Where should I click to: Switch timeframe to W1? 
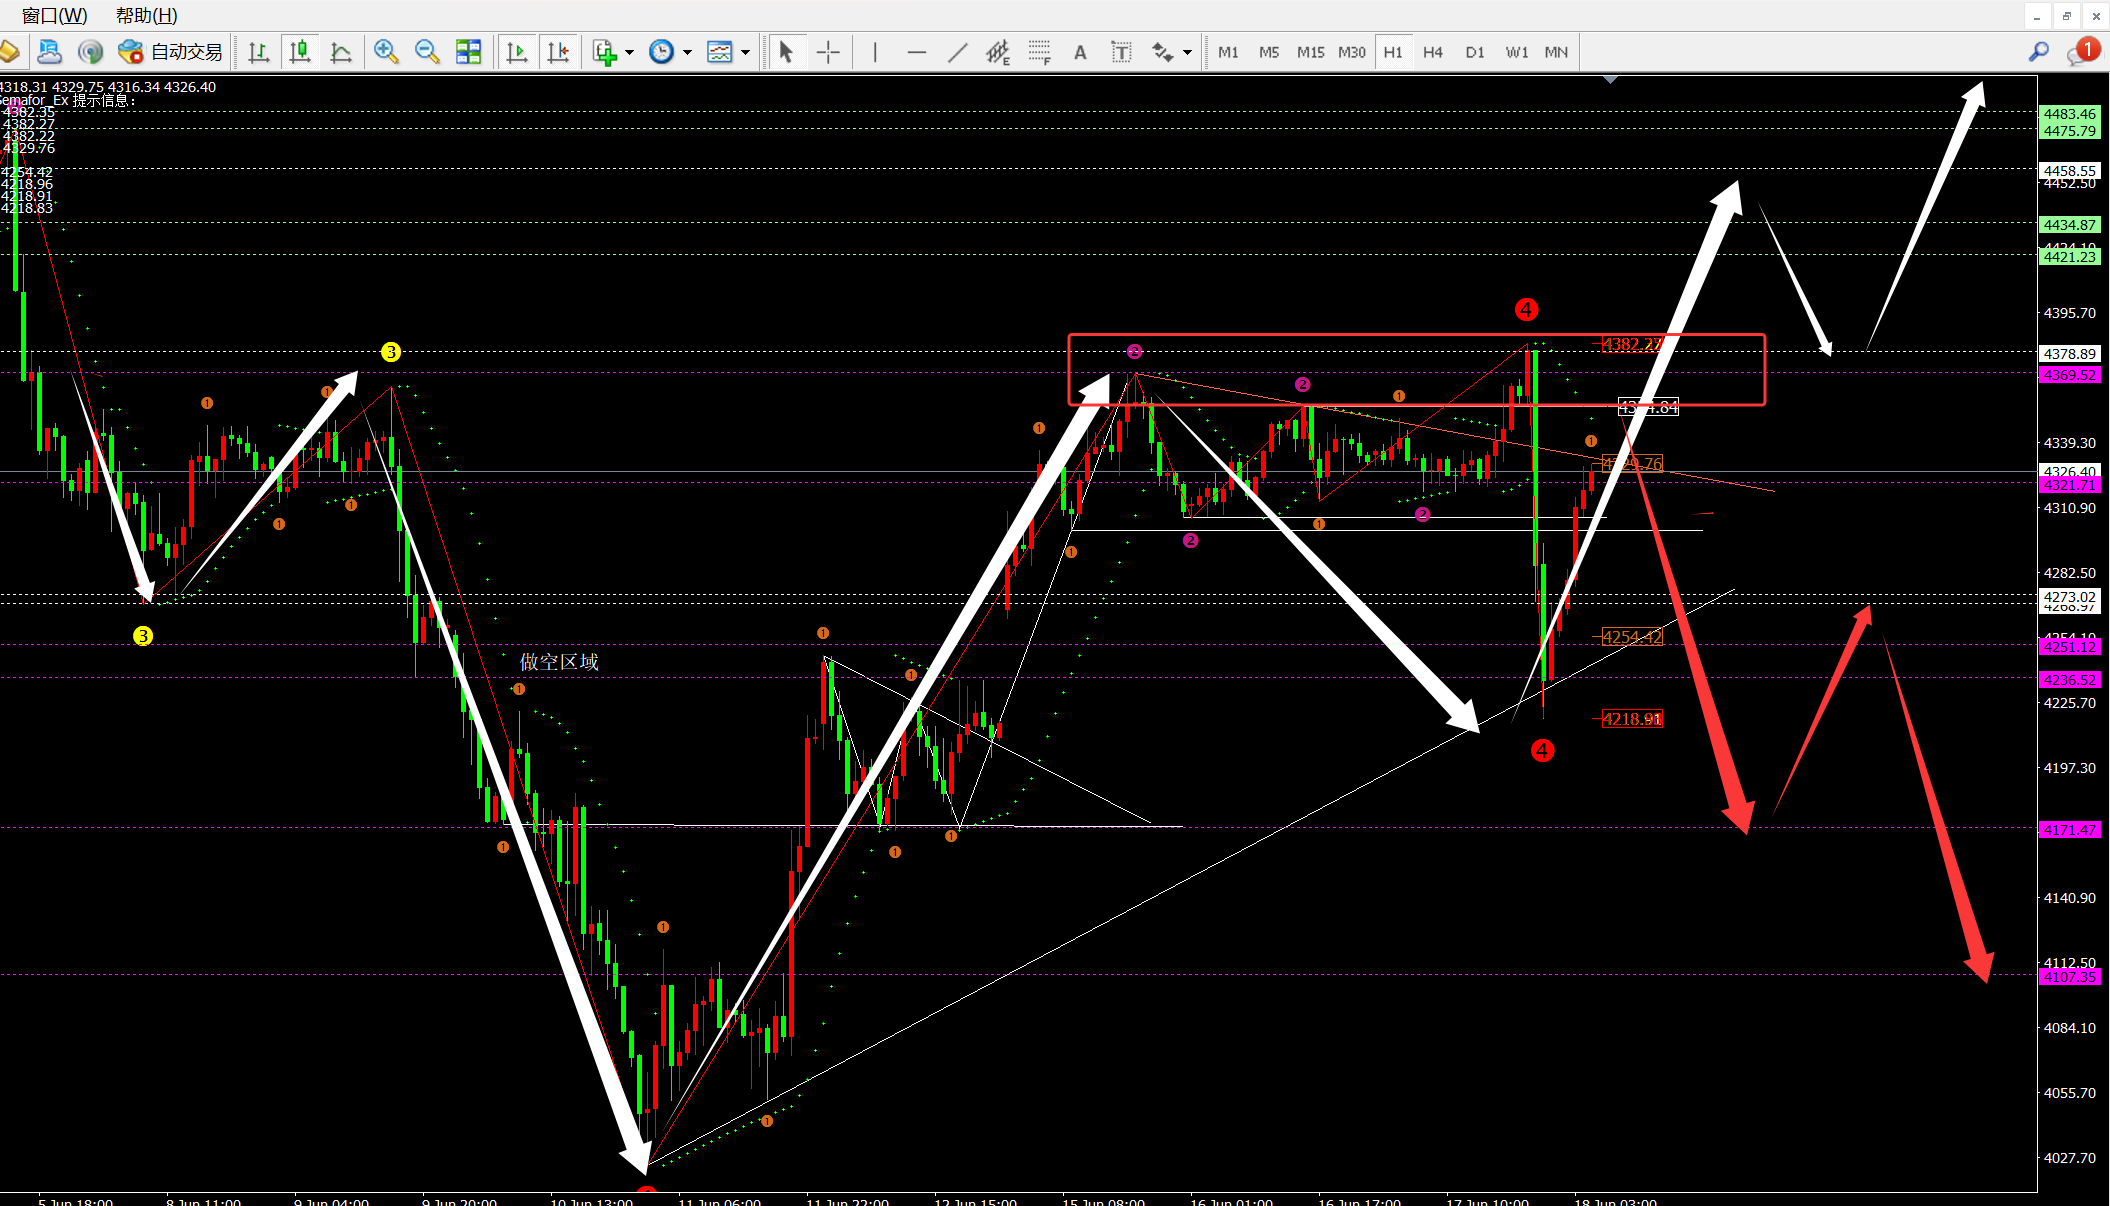coord(1517,52)
